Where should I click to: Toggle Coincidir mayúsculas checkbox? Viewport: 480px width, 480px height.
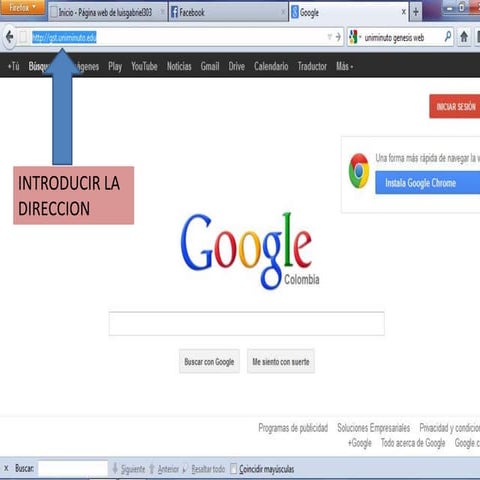[234, 469]
